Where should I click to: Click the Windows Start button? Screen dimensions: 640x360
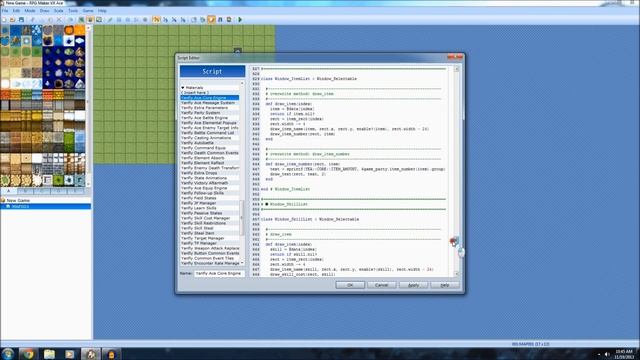tap(7, 353)
